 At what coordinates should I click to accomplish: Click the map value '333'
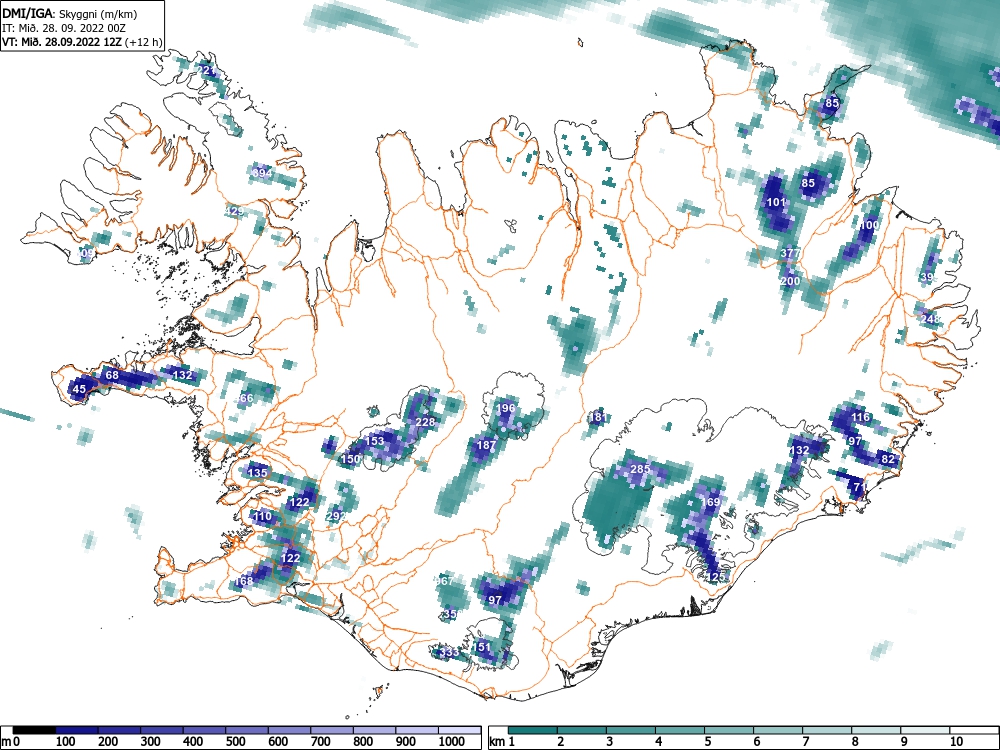point(449,652)
